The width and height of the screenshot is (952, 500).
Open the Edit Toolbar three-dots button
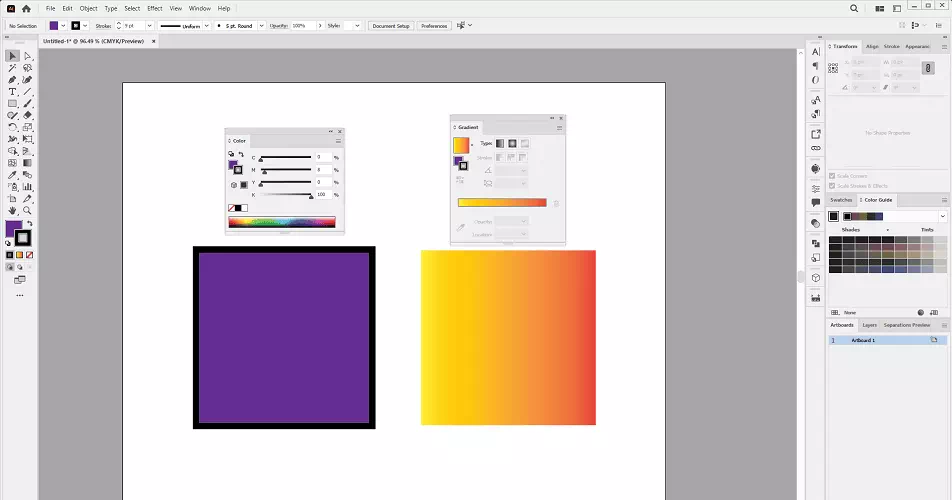pyautogui.click(x=19, y=296)
